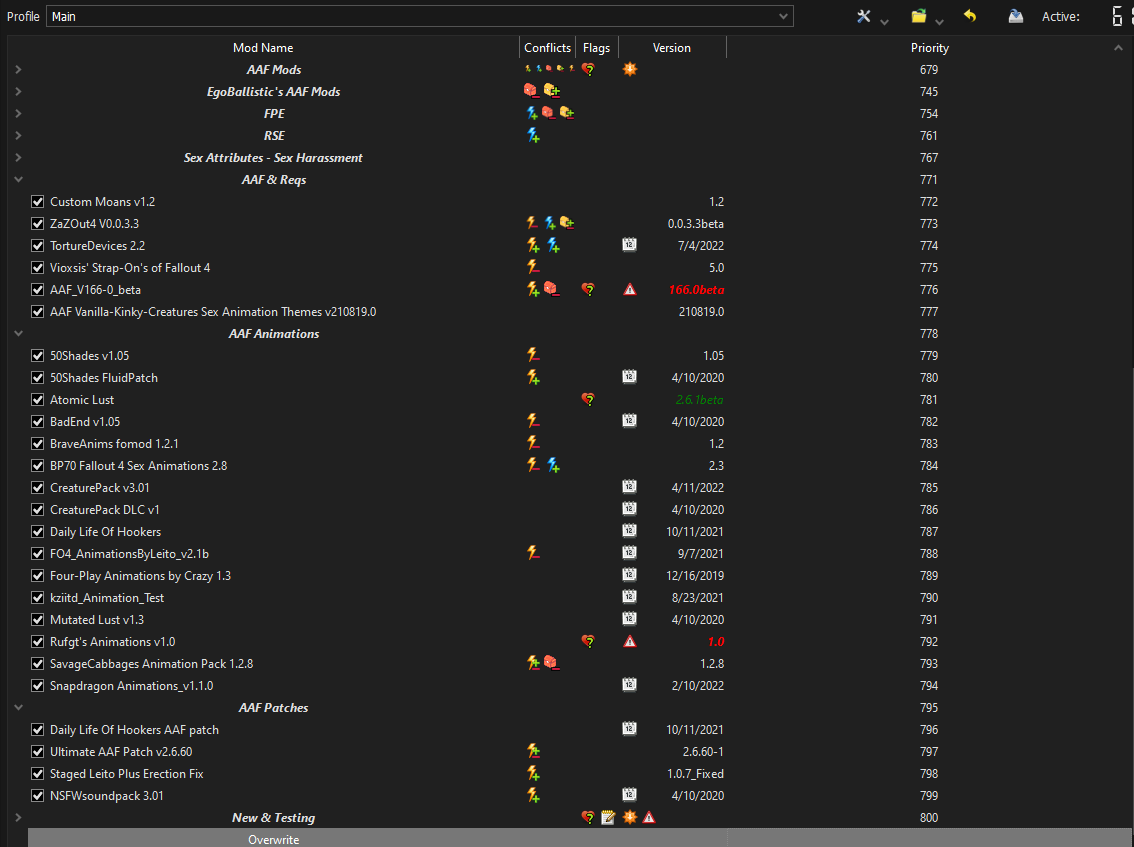The height and width of the screenshot is (847, 1134).
Task: Click the blue lightning icon on BP70 Fallout 4
Action: click(x=553, y=466)
